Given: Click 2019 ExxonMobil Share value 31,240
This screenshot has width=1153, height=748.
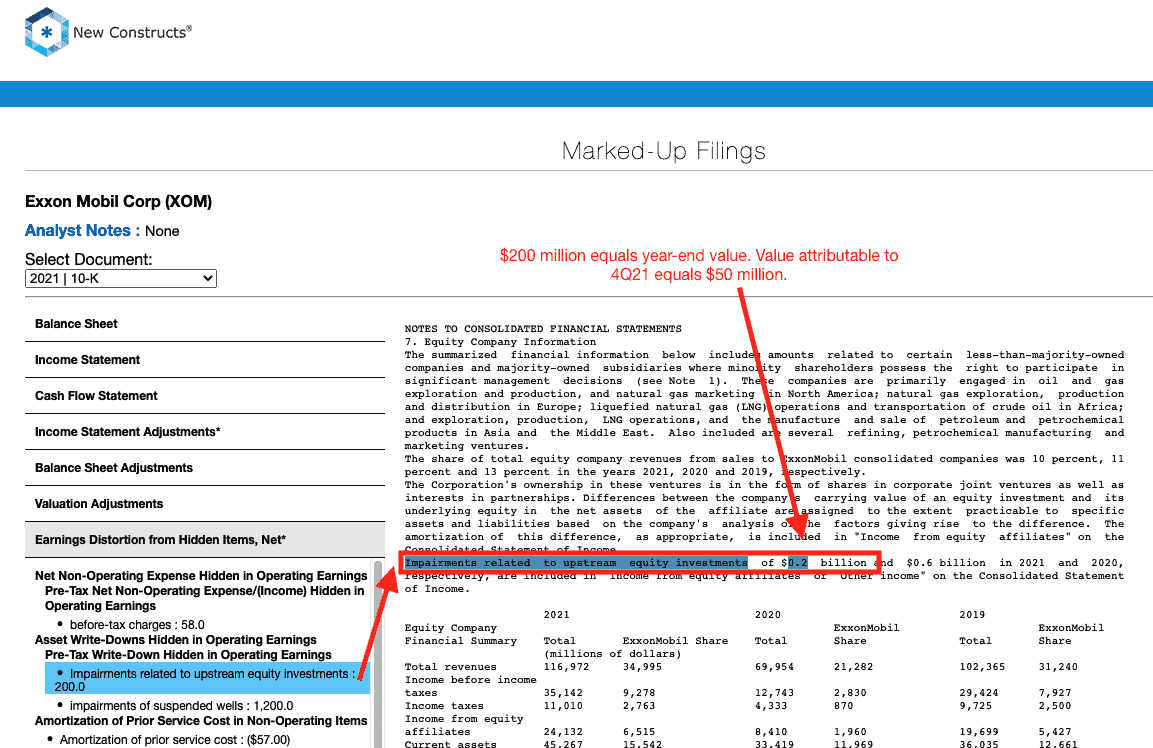Looking at the screenshot, I should tap(1058, 667).
